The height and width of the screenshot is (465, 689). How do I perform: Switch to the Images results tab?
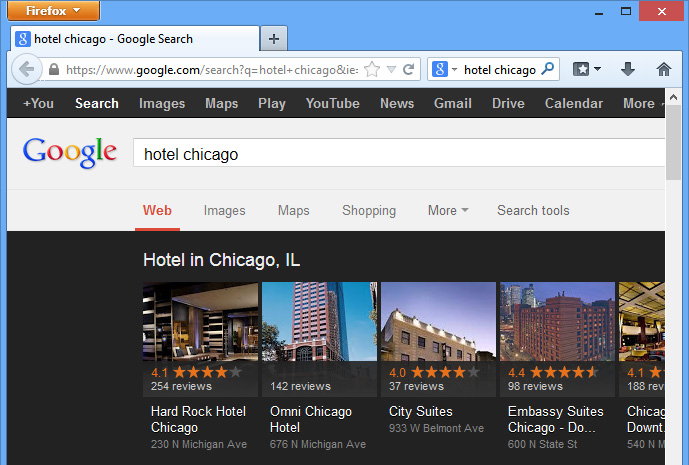225,211
